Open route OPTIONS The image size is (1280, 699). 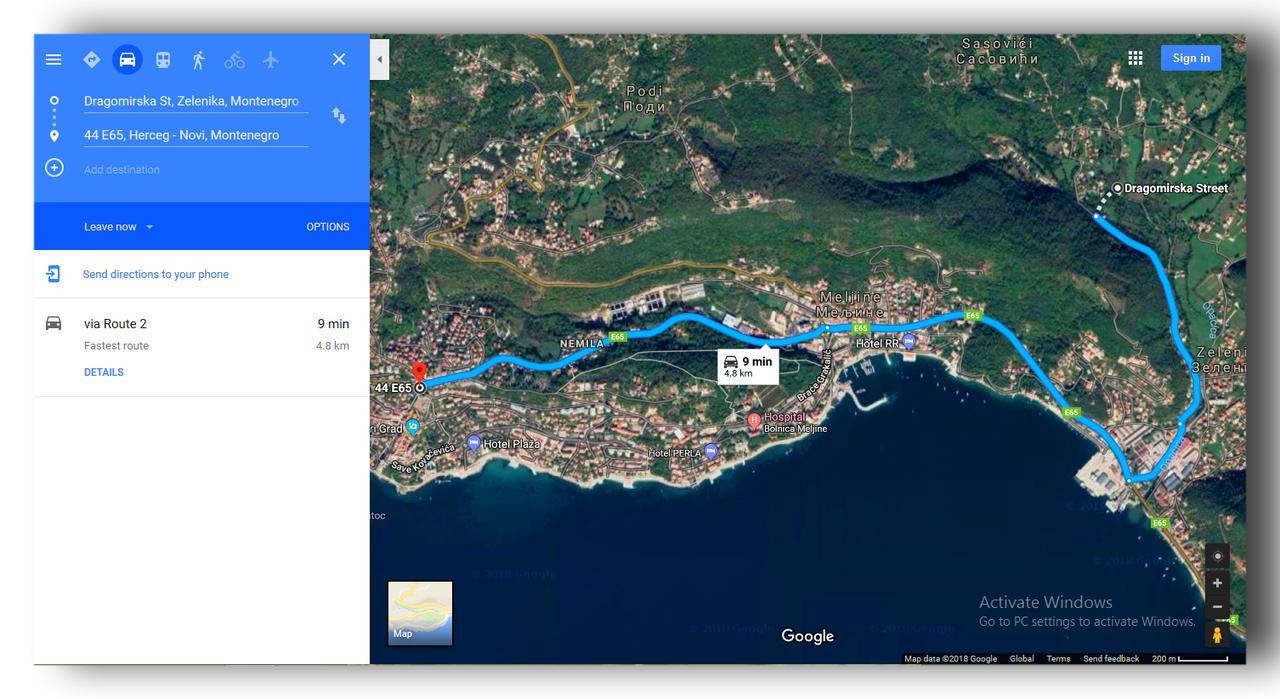328,227
